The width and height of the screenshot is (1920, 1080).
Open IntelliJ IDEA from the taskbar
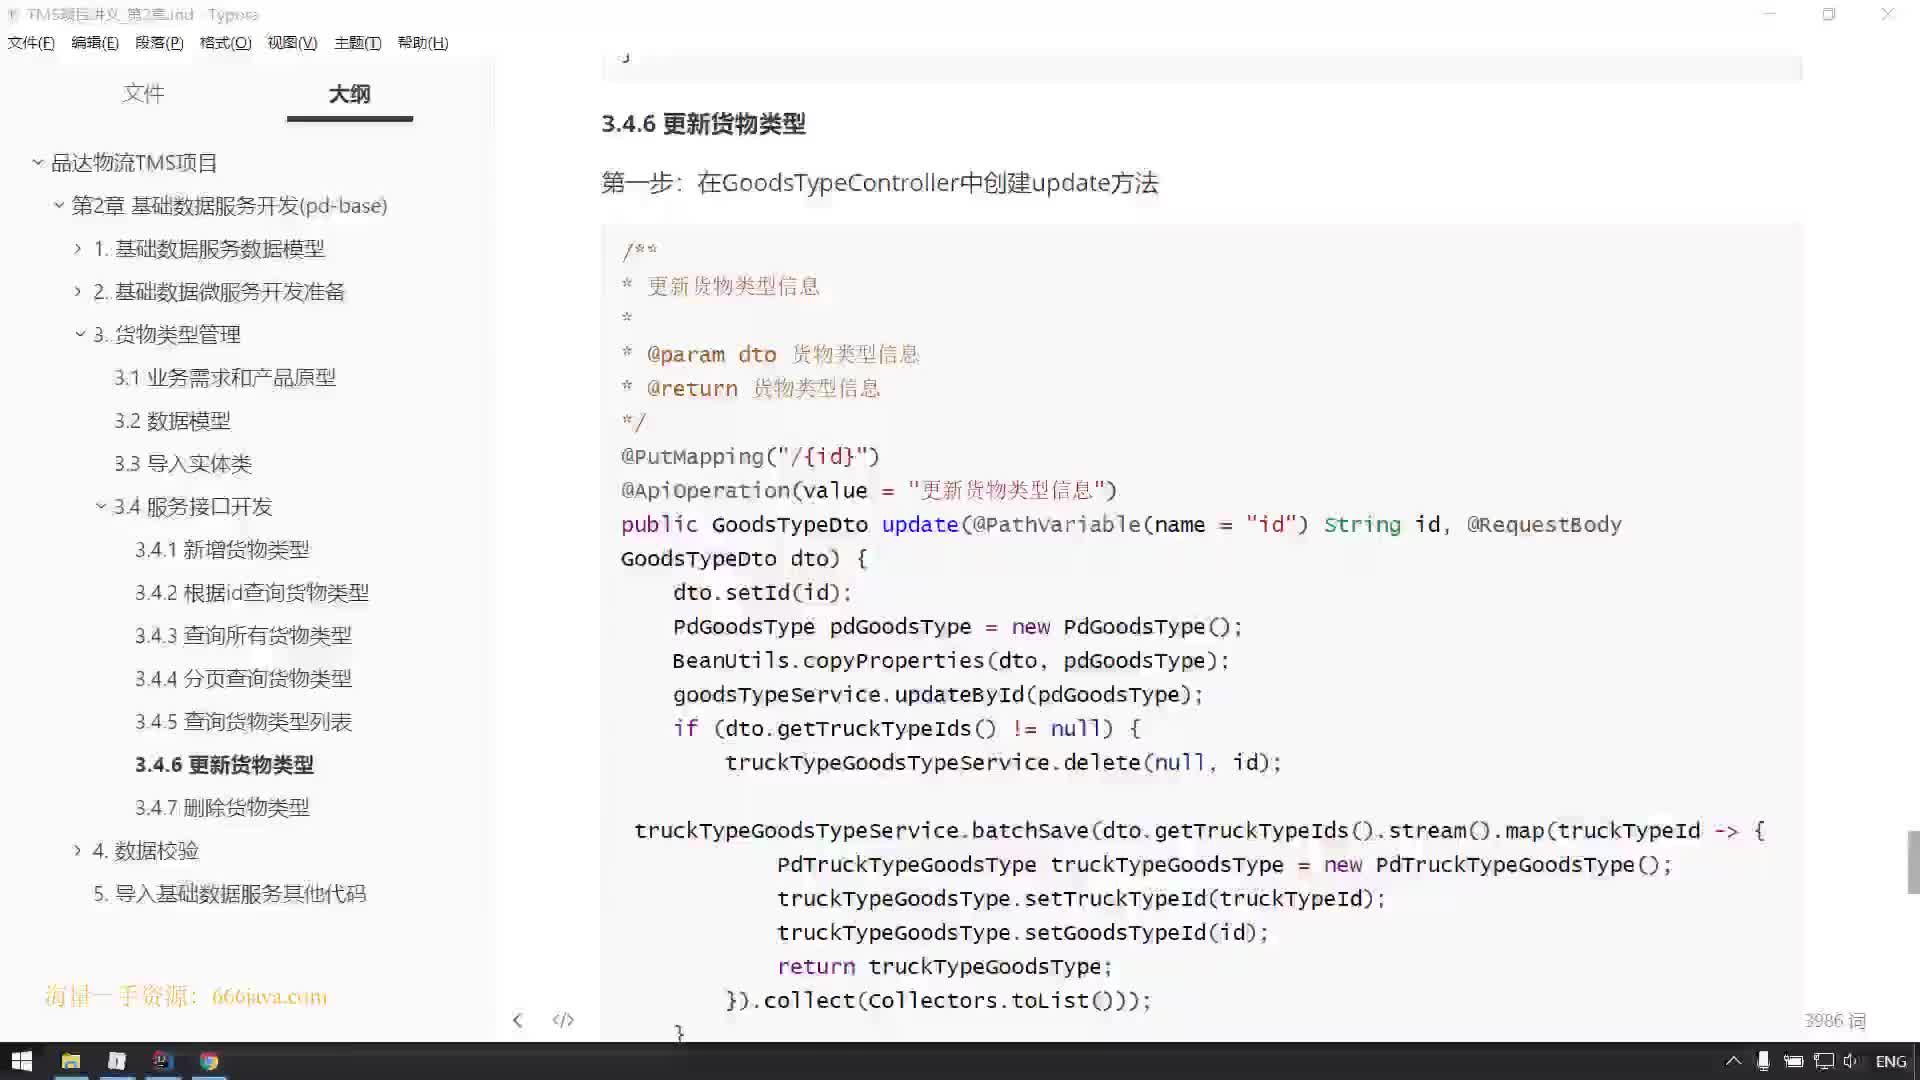pos(163,1061)
